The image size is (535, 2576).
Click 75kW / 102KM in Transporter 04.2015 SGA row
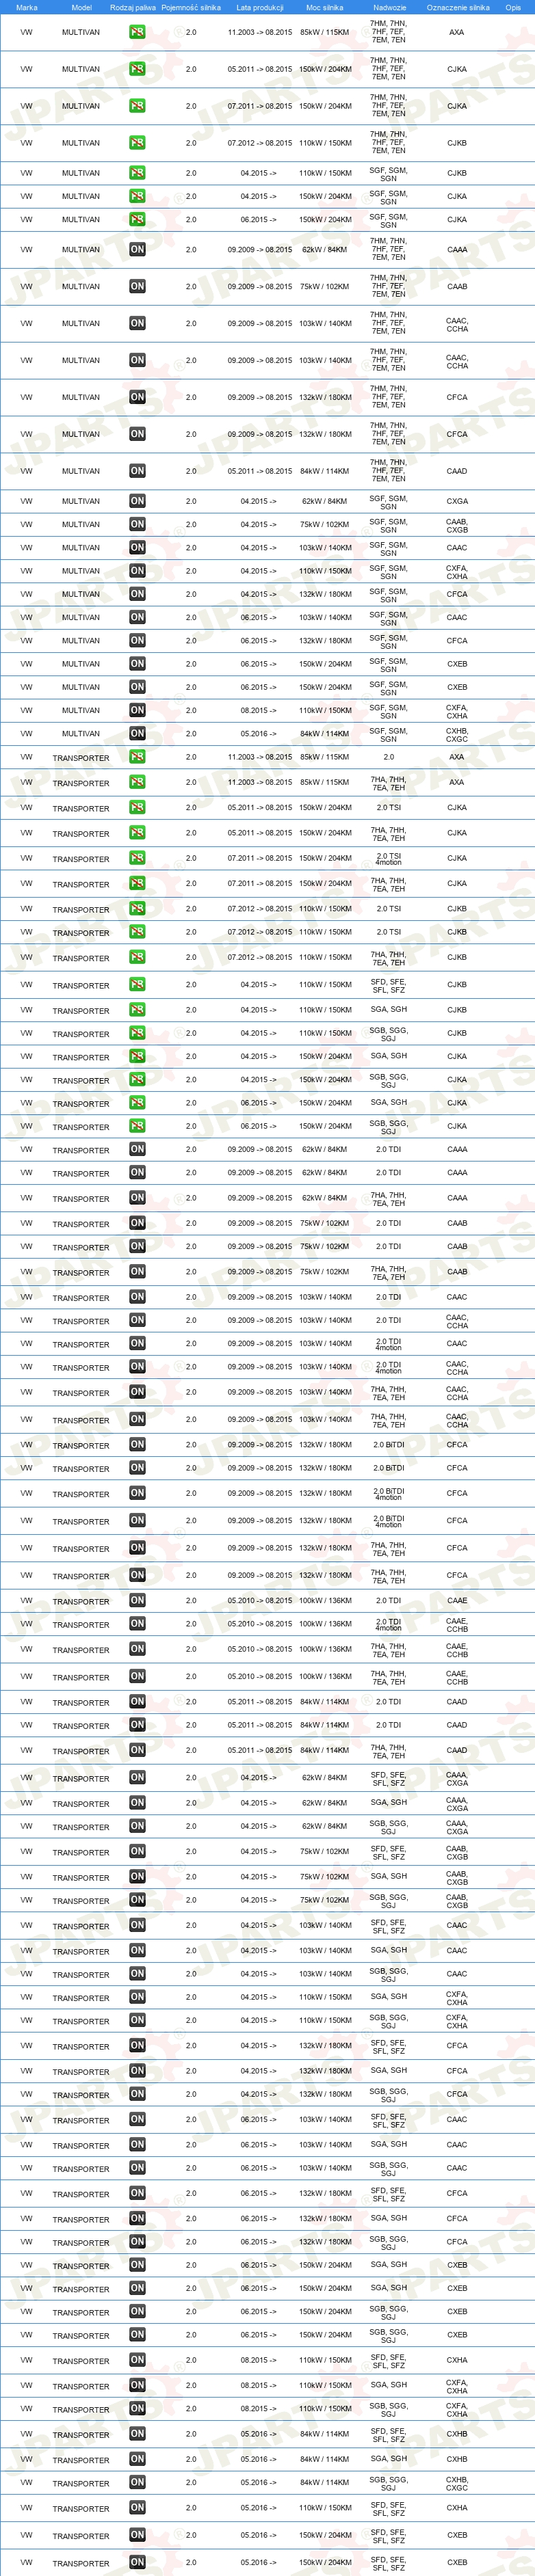click(325, 1876)
